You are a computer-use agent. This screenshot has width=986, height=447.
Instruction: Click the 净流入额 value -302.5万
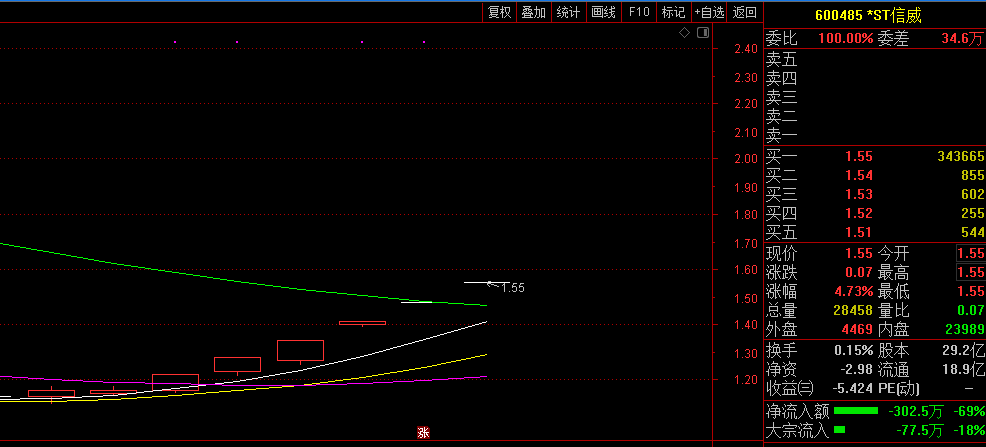tap(916, 412)
